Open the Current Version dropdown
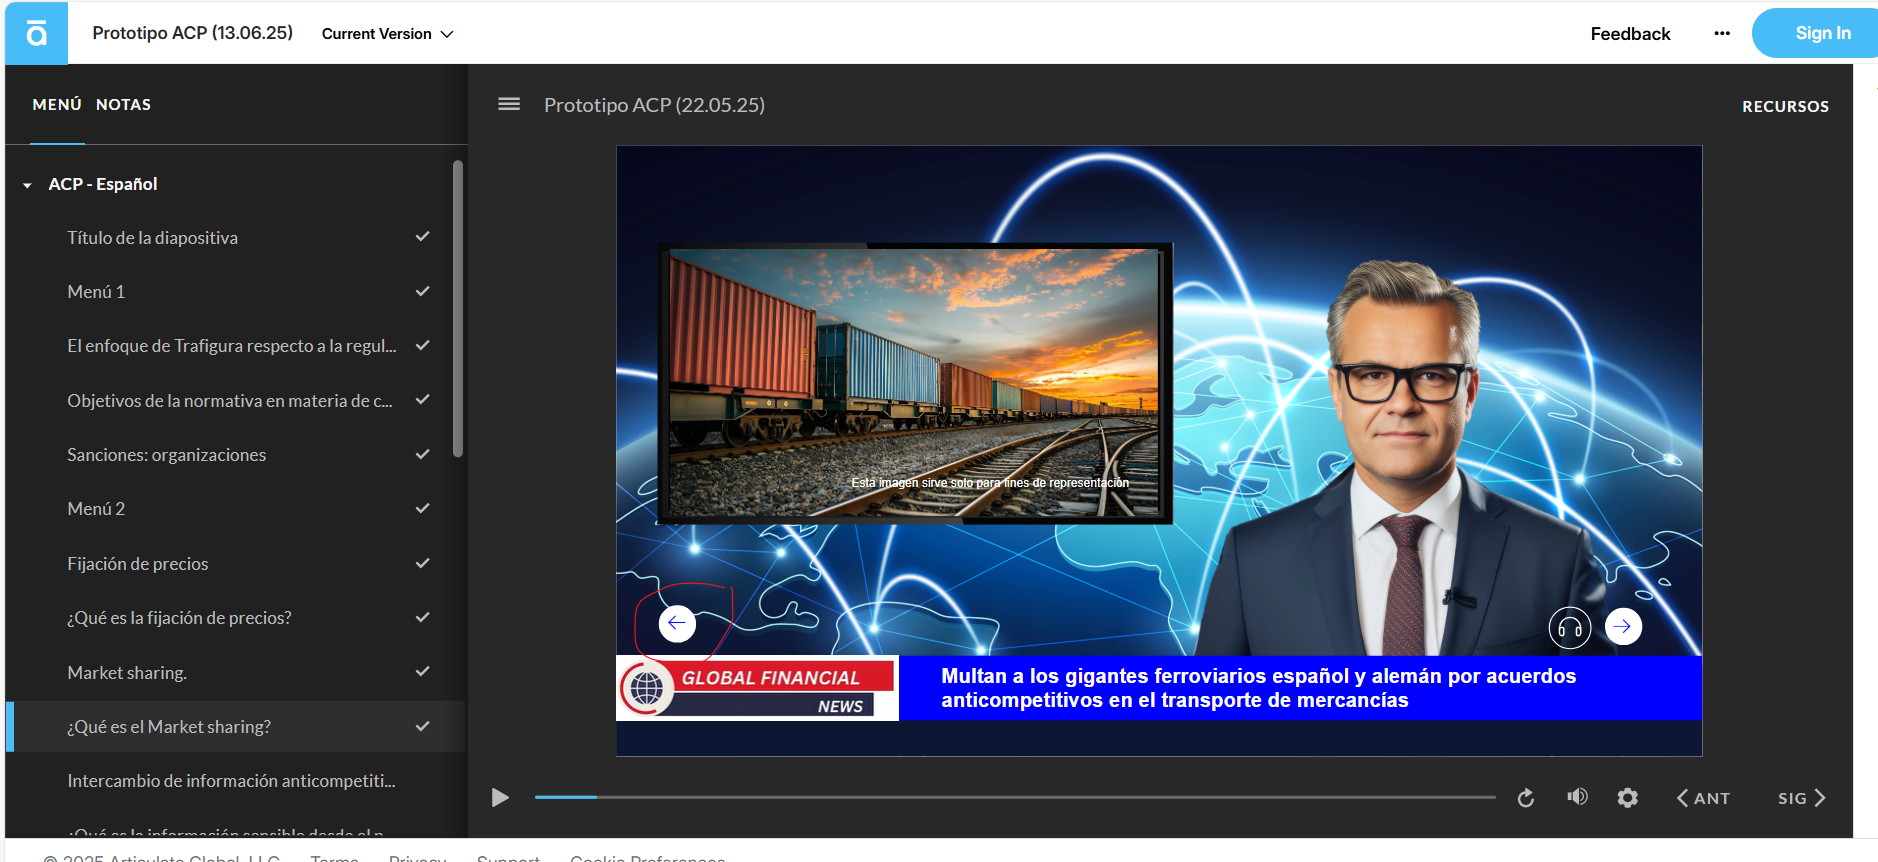 pyautogui.click(x=387, y=34)
